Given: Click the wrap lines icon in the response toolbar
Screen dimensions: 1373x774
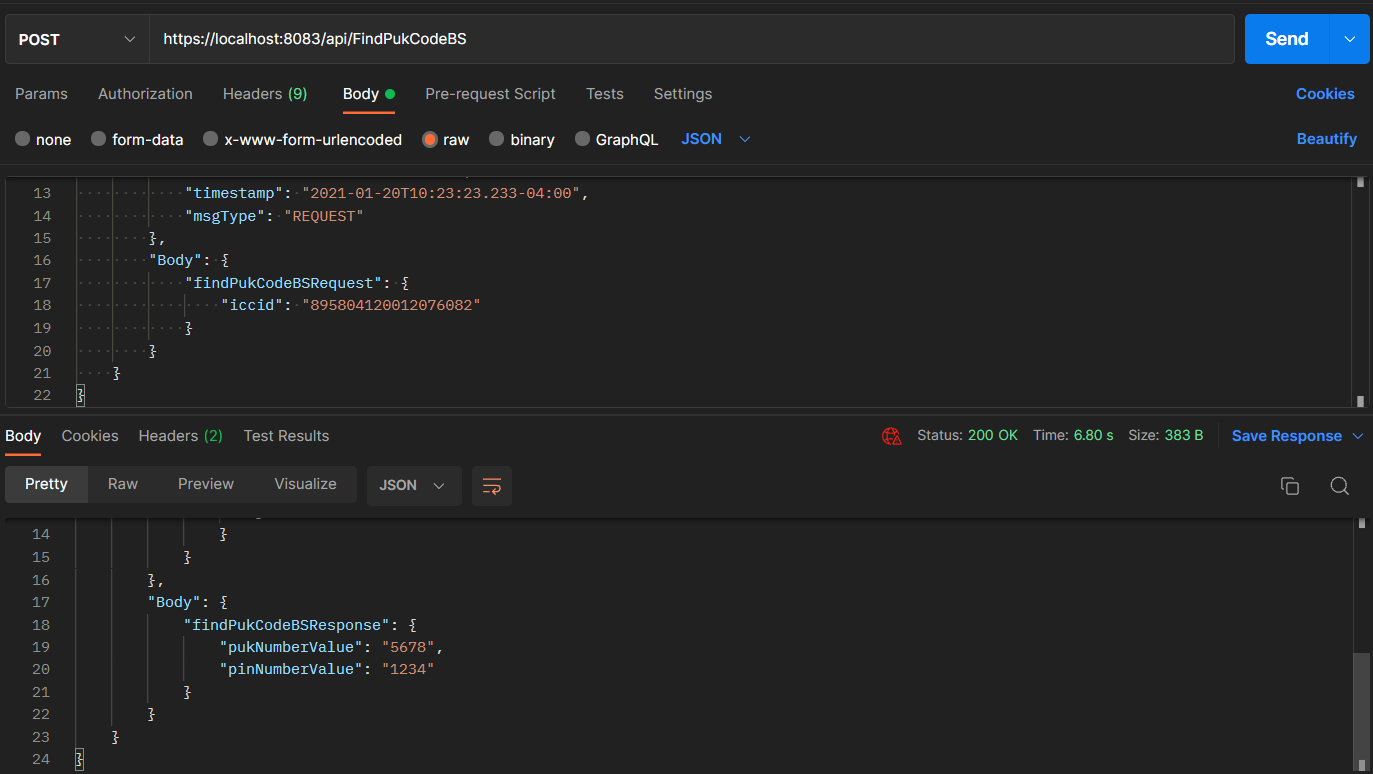Looking at the screenshot, I should [x=492, y=486].
